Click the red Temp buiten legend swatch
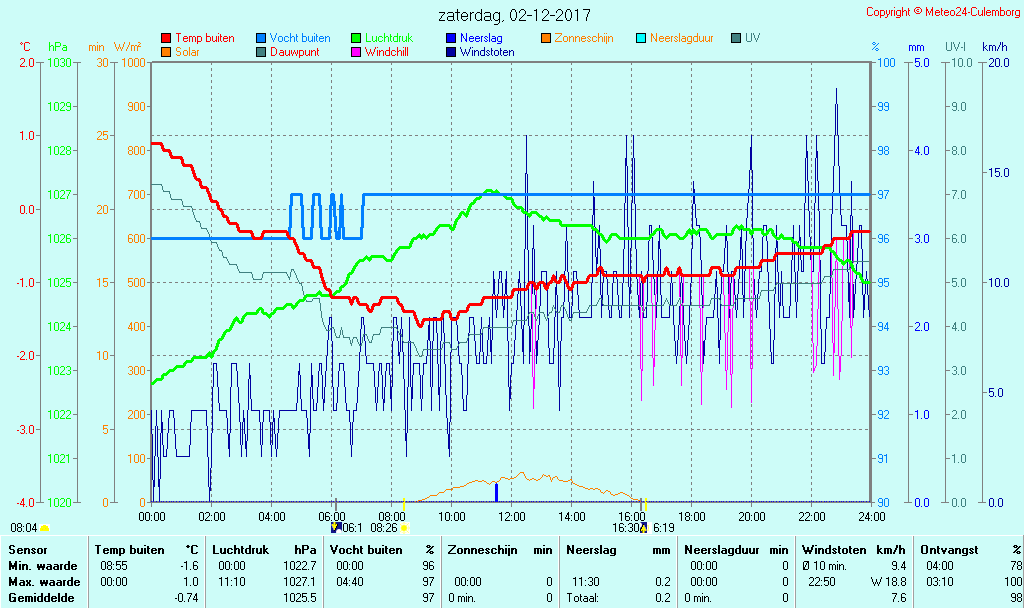This screenshot has height=608, width=1026. point(166,38)
